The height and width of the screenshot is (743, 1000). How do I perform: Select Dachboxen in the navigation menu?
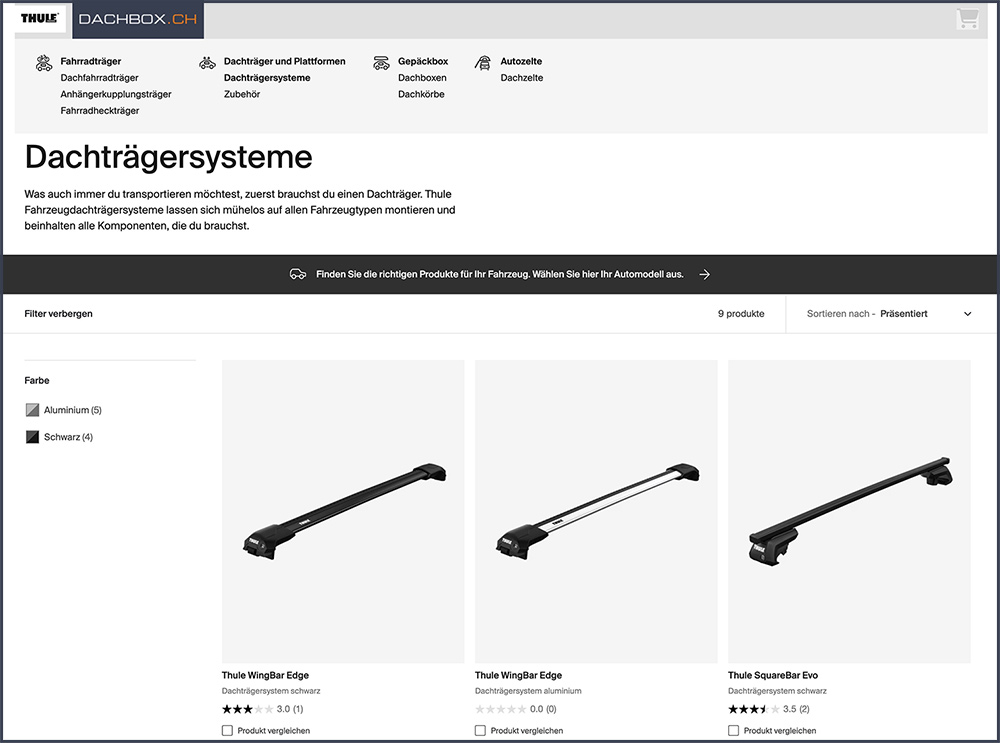(x=422, y=78)
